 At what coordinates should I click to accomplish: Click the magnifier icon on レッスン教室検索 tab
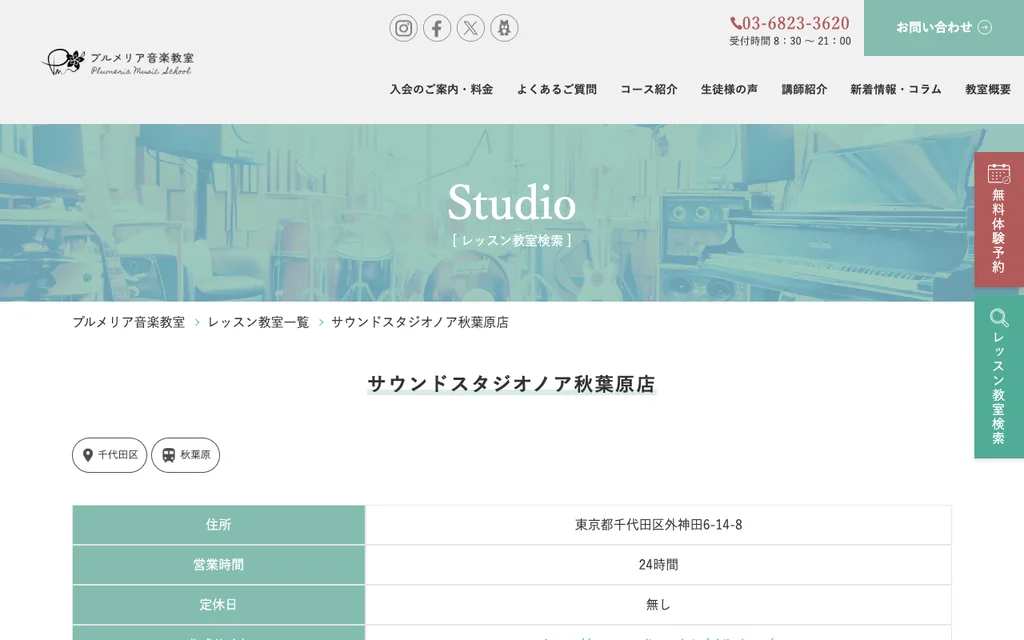[999, 318]
